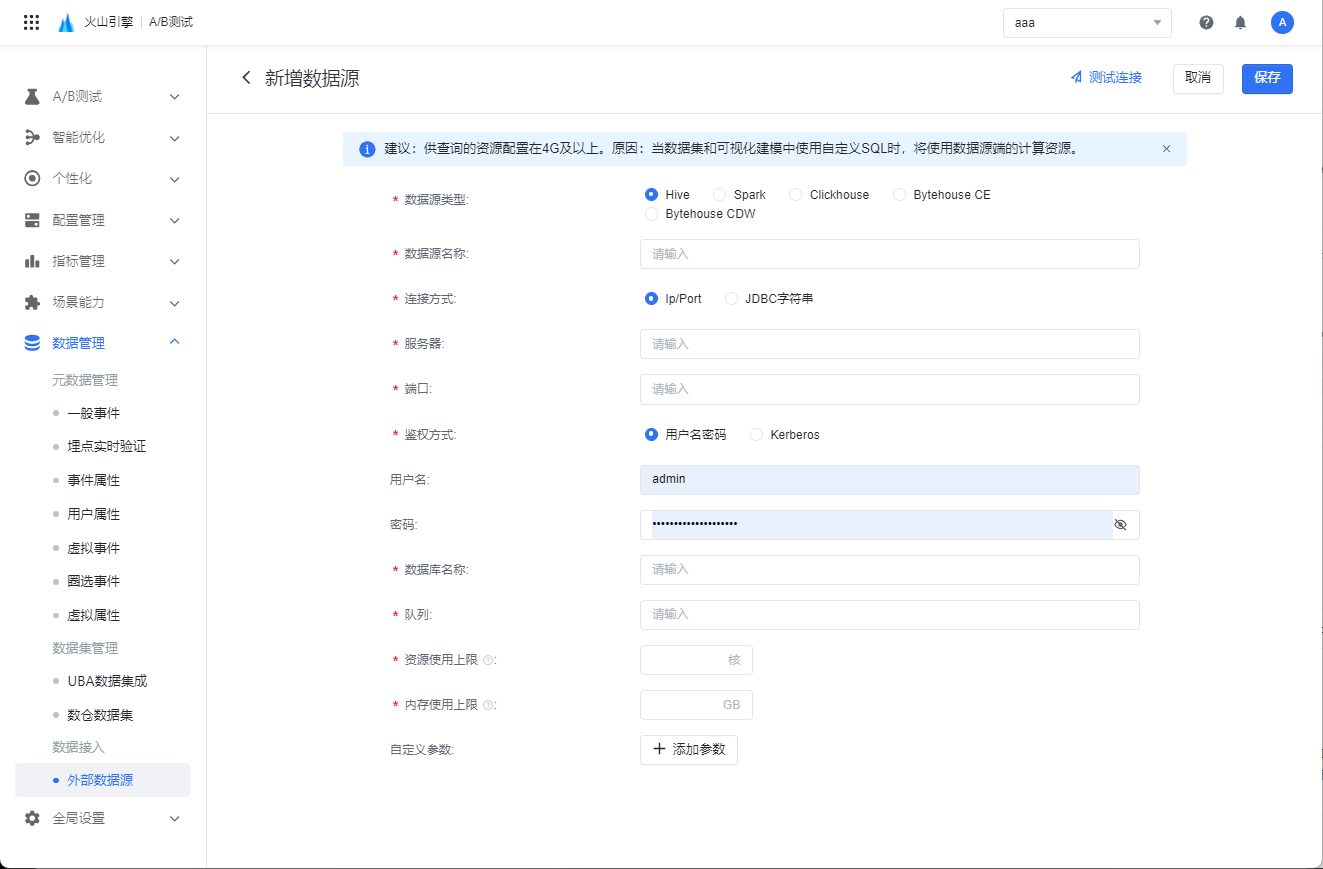Click the info icon in the suggestion banner
Screen dimensions: 1323x869
(367, 149)
